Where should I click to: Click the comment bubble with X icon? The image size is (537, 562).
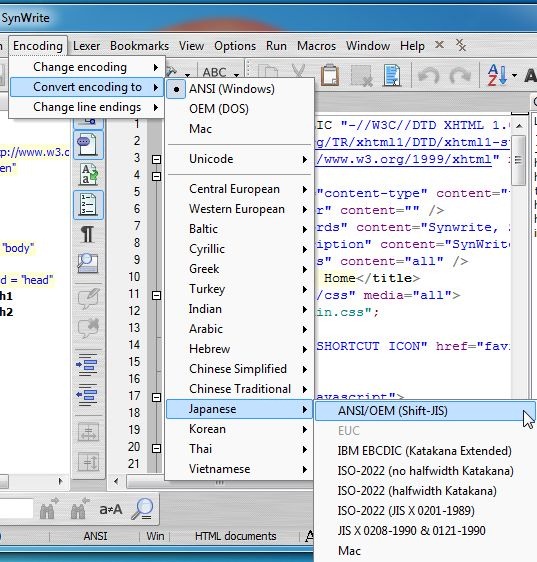point(88,328)
